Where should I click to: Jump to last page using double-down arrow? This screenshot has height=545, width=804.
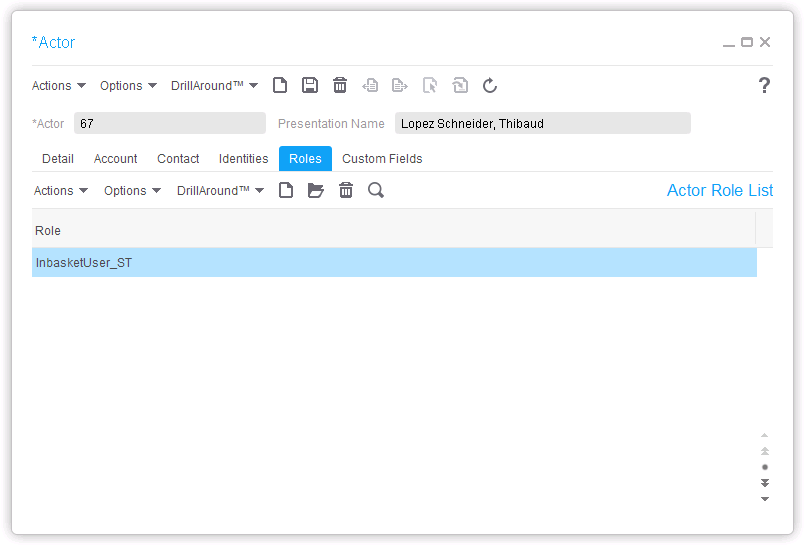pyautogui.click(x=765, y=483)
